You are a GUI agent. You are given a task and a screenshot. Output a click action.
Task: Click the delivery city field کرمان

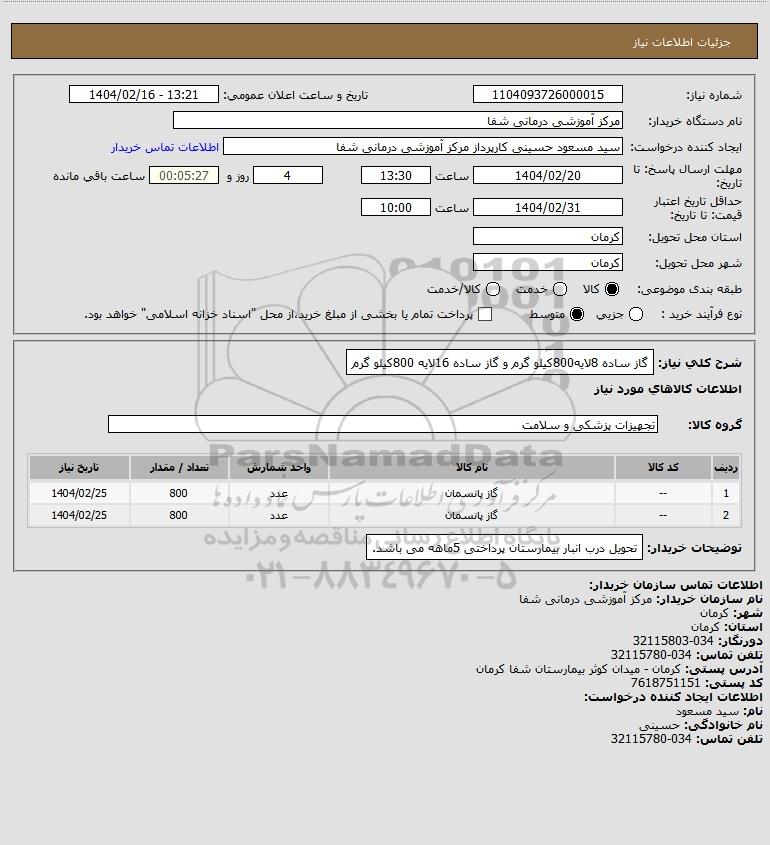tap(547, 262)
